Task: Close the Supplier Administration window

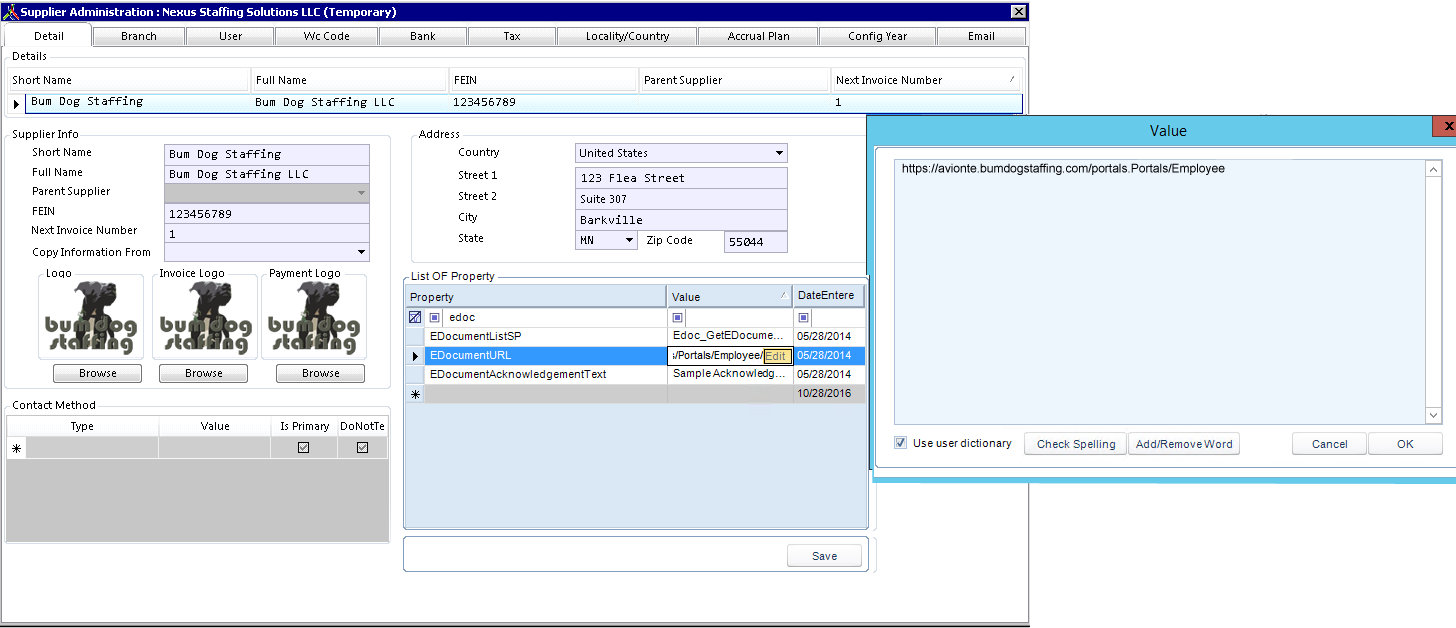Action: pyautogui.click(x=1018, y=12)
